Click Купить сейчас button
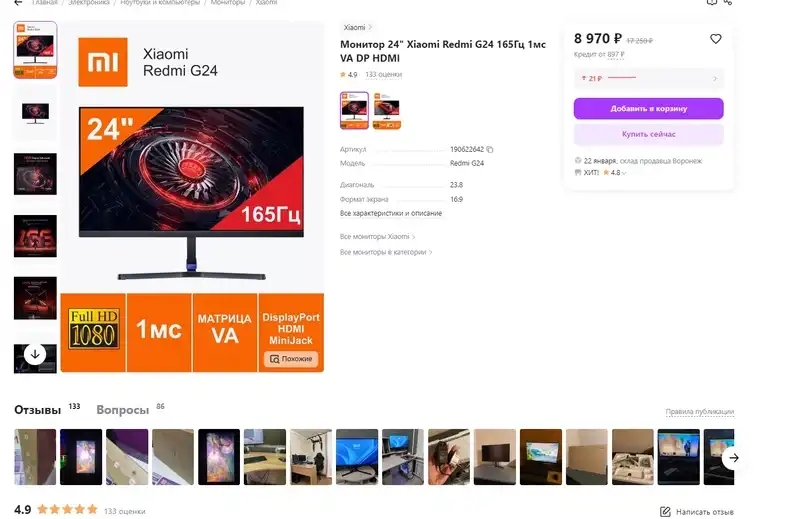807x519 pixels. pos(648,134)
